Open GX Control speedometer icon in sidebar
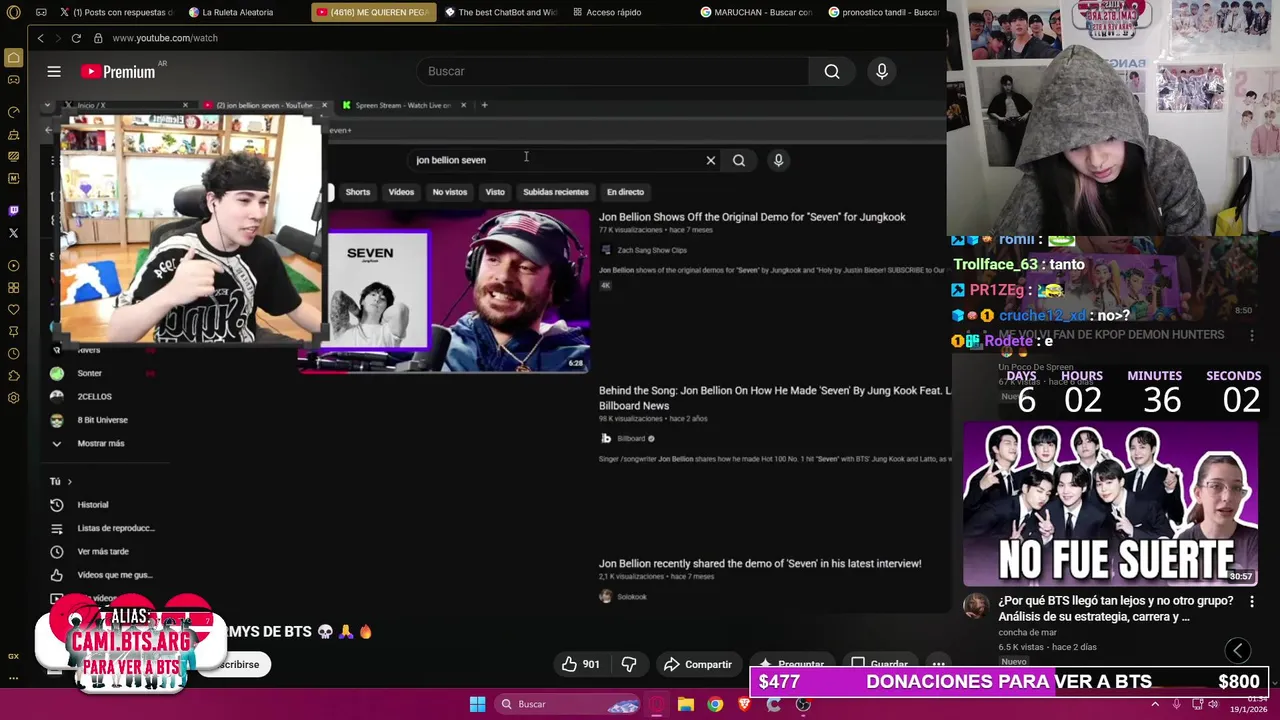 (x=13, y=112)
